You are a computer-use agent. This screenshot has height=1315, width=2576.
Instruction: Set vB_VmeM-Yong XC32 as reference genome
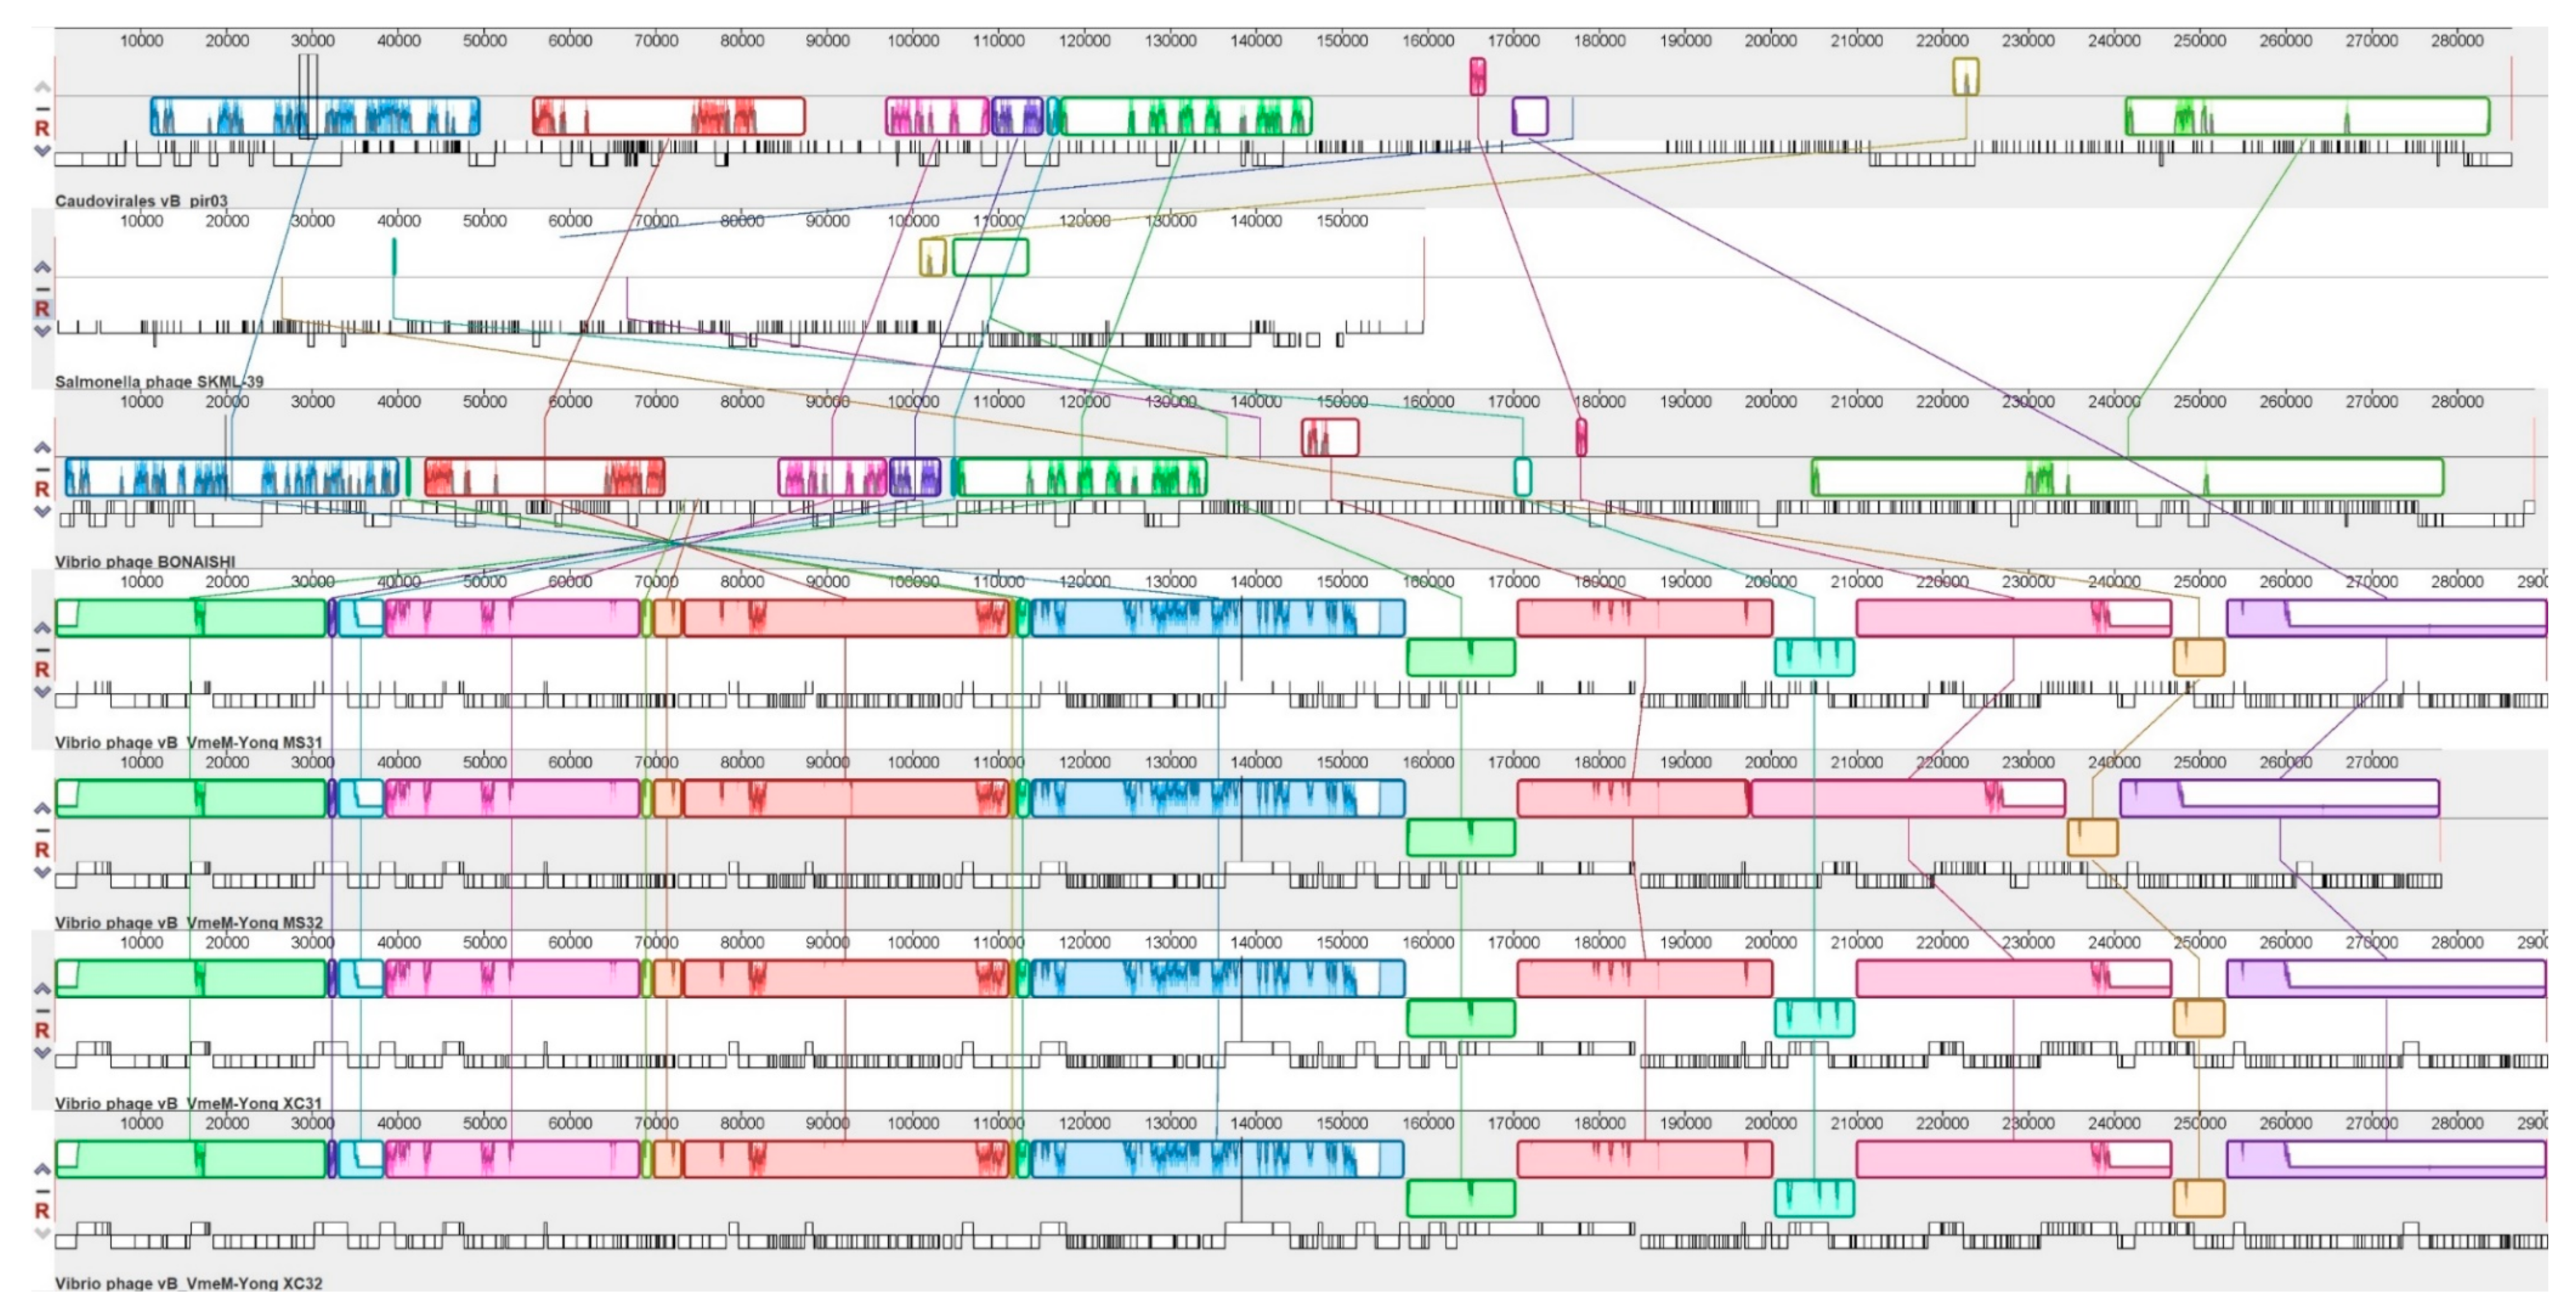(x=42, y=1210)
